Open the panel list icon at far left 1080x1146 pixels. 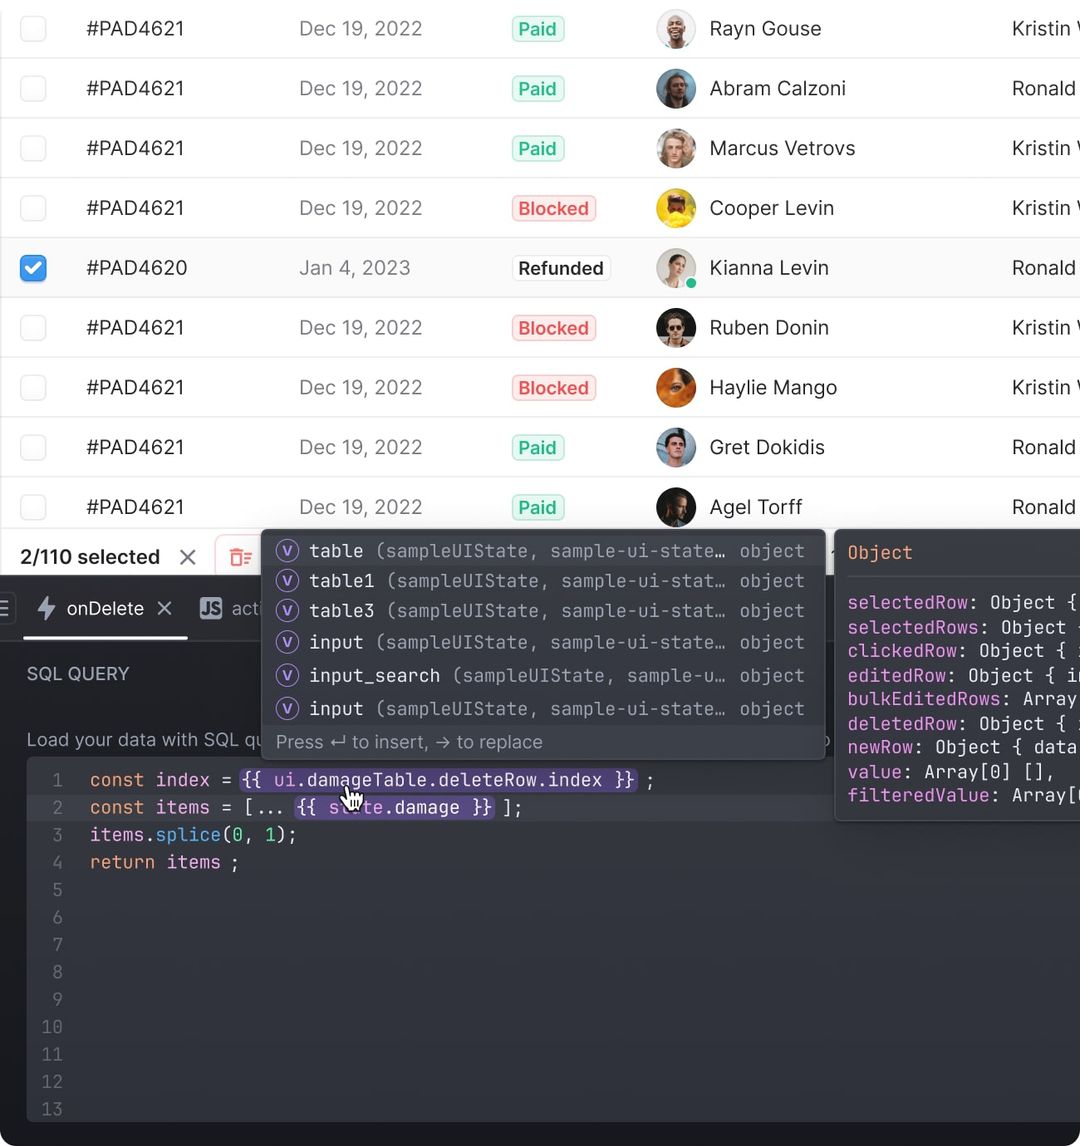[x=5, y=608]
